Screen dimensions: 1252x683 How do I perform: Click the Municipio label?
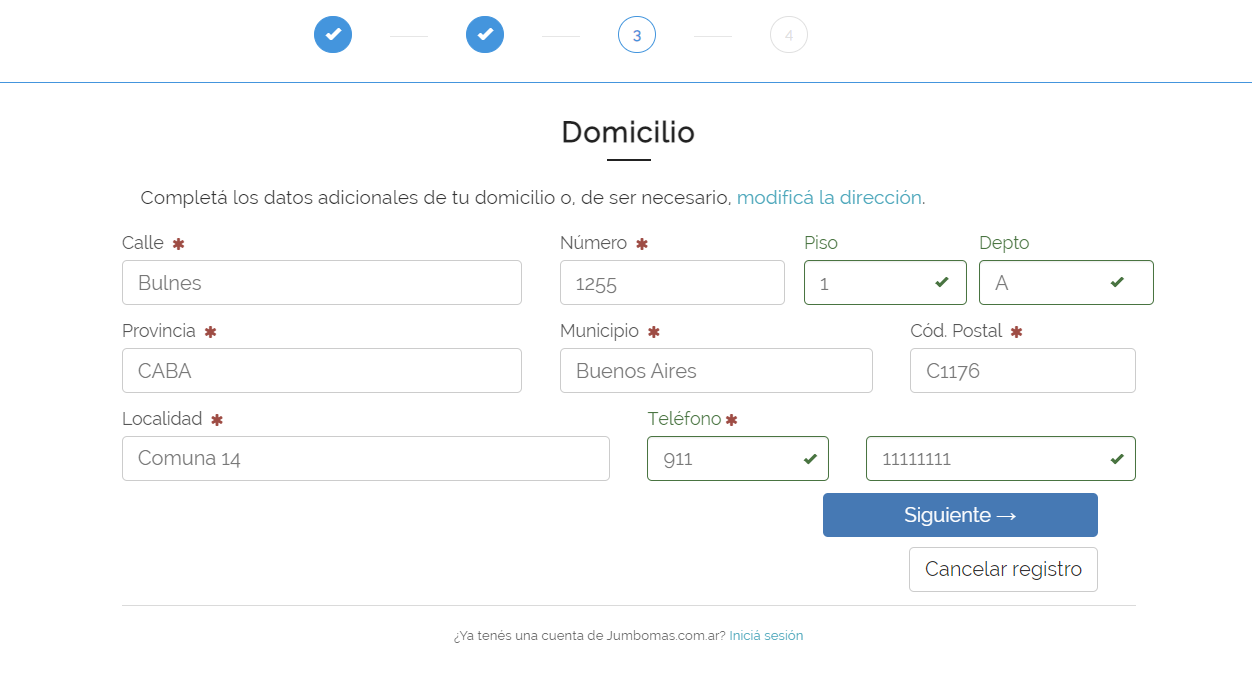600,331
